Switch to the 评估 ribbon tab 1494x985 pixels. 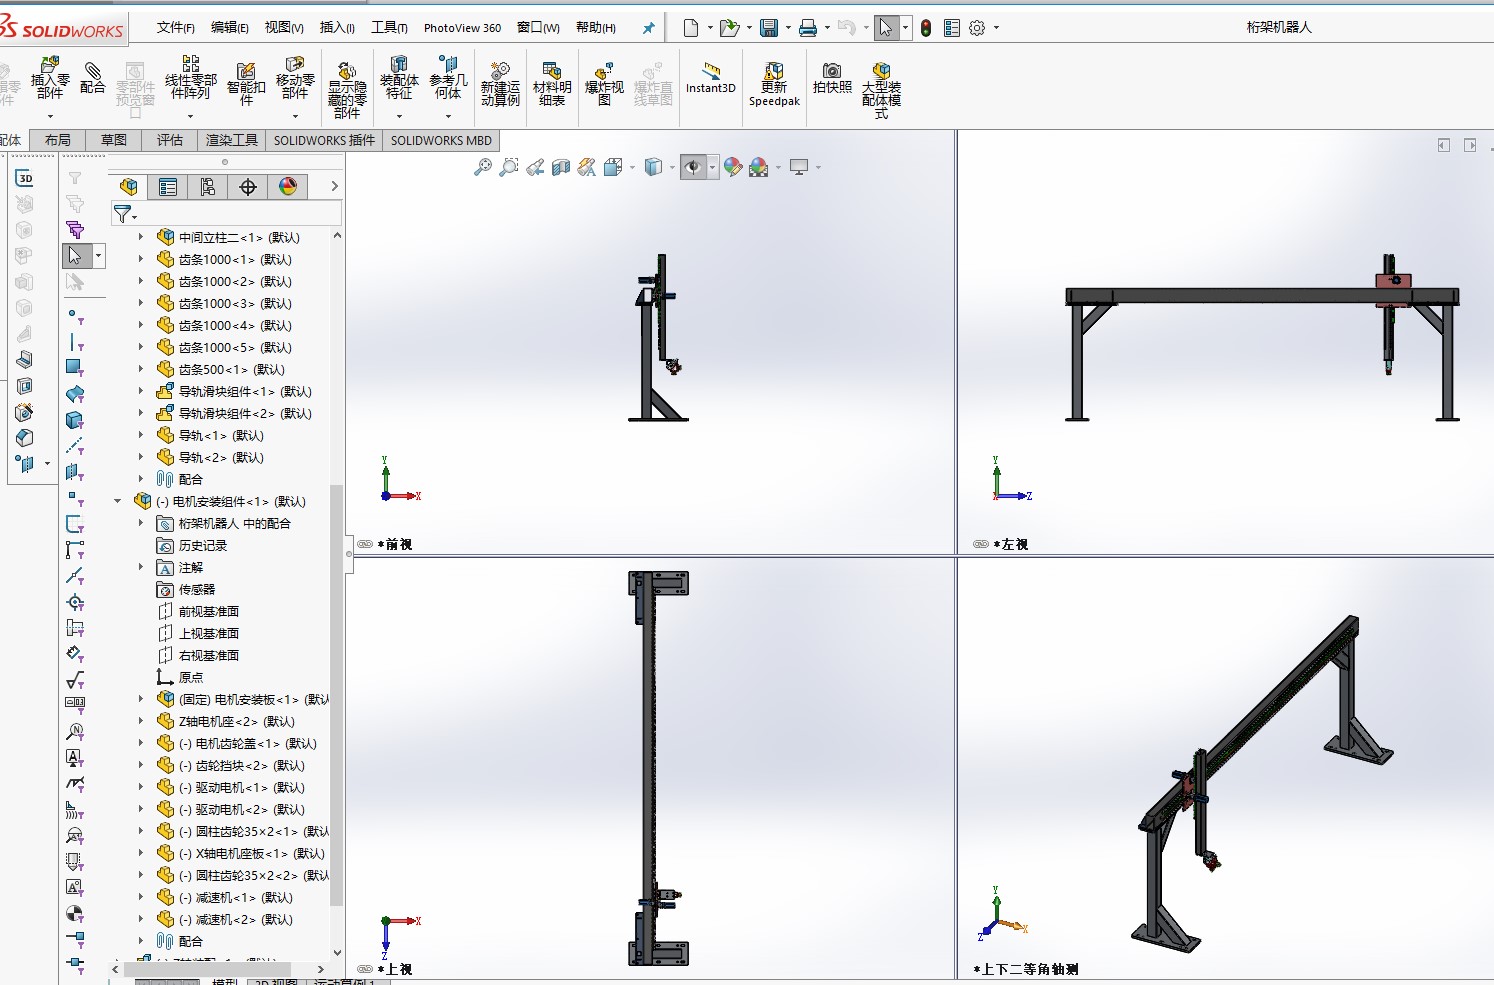[170, 140]
